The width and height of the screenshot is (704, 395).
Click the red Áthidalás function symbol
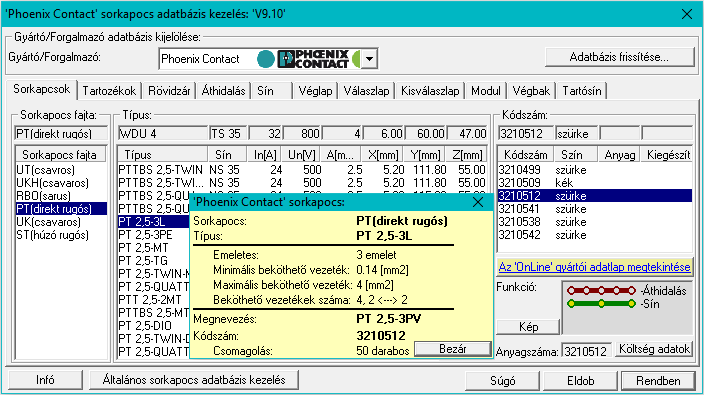601,291
